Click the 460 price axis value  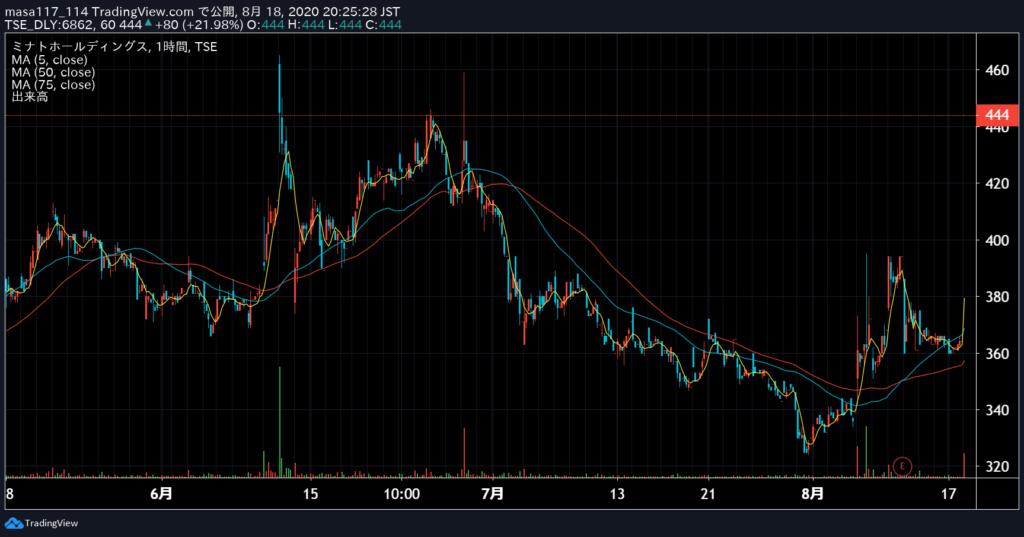tap(997, 71)
